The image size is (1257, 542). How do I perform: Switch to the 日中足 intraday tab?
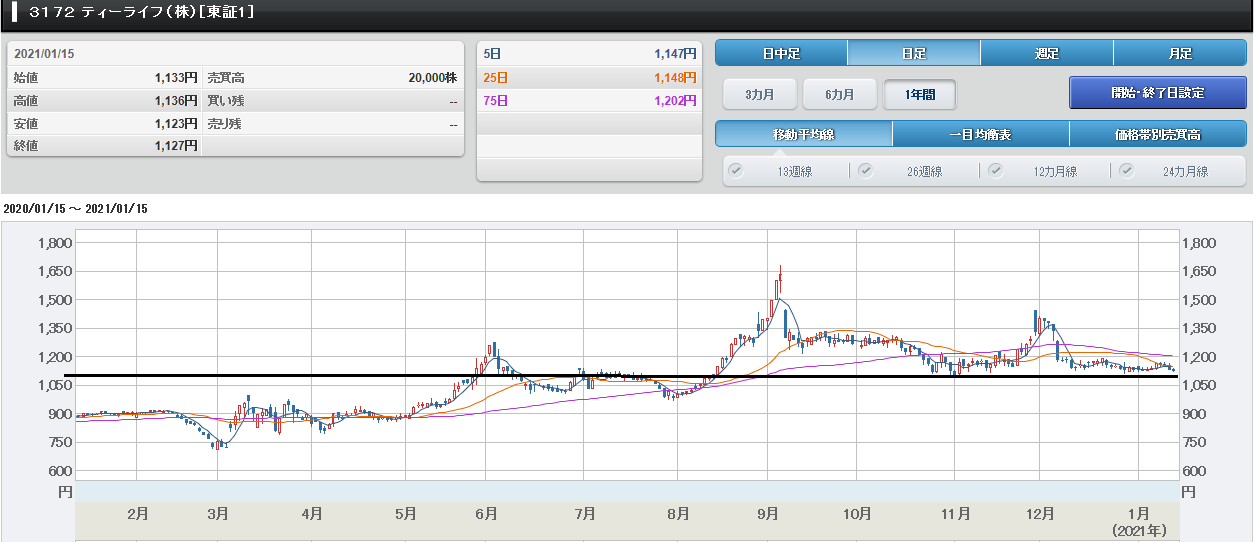[x=781, y=54]
